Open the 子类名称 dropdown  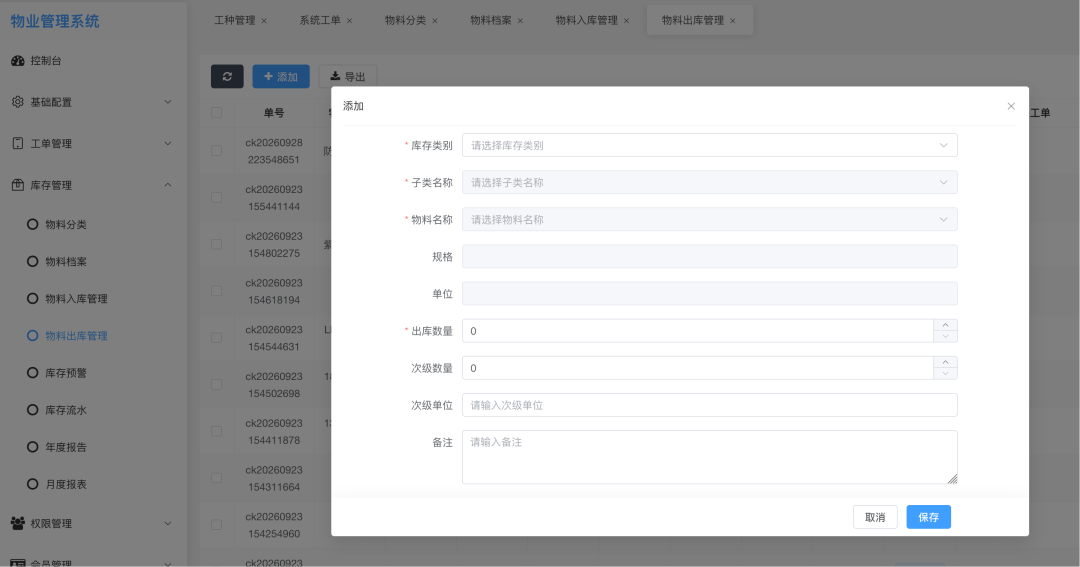tap(709, 183)
